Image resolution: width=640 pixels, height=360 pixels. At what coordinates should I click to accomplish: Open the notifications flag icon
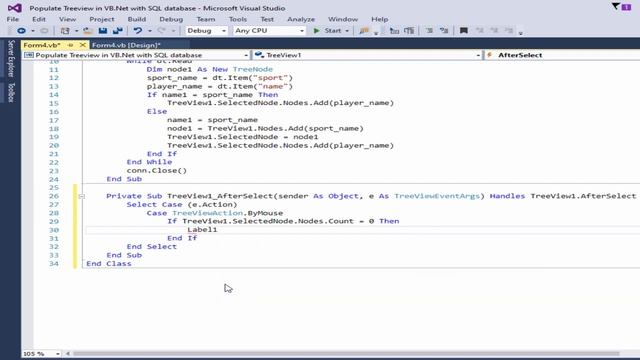pos(616,6)
